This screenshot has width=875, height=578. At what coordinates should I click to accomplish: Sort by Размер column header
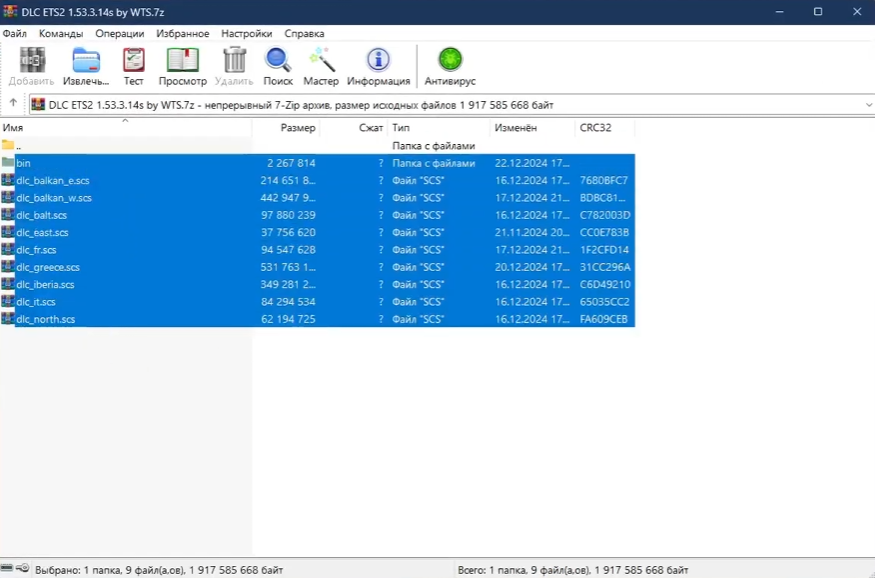[x=286, y=128]
